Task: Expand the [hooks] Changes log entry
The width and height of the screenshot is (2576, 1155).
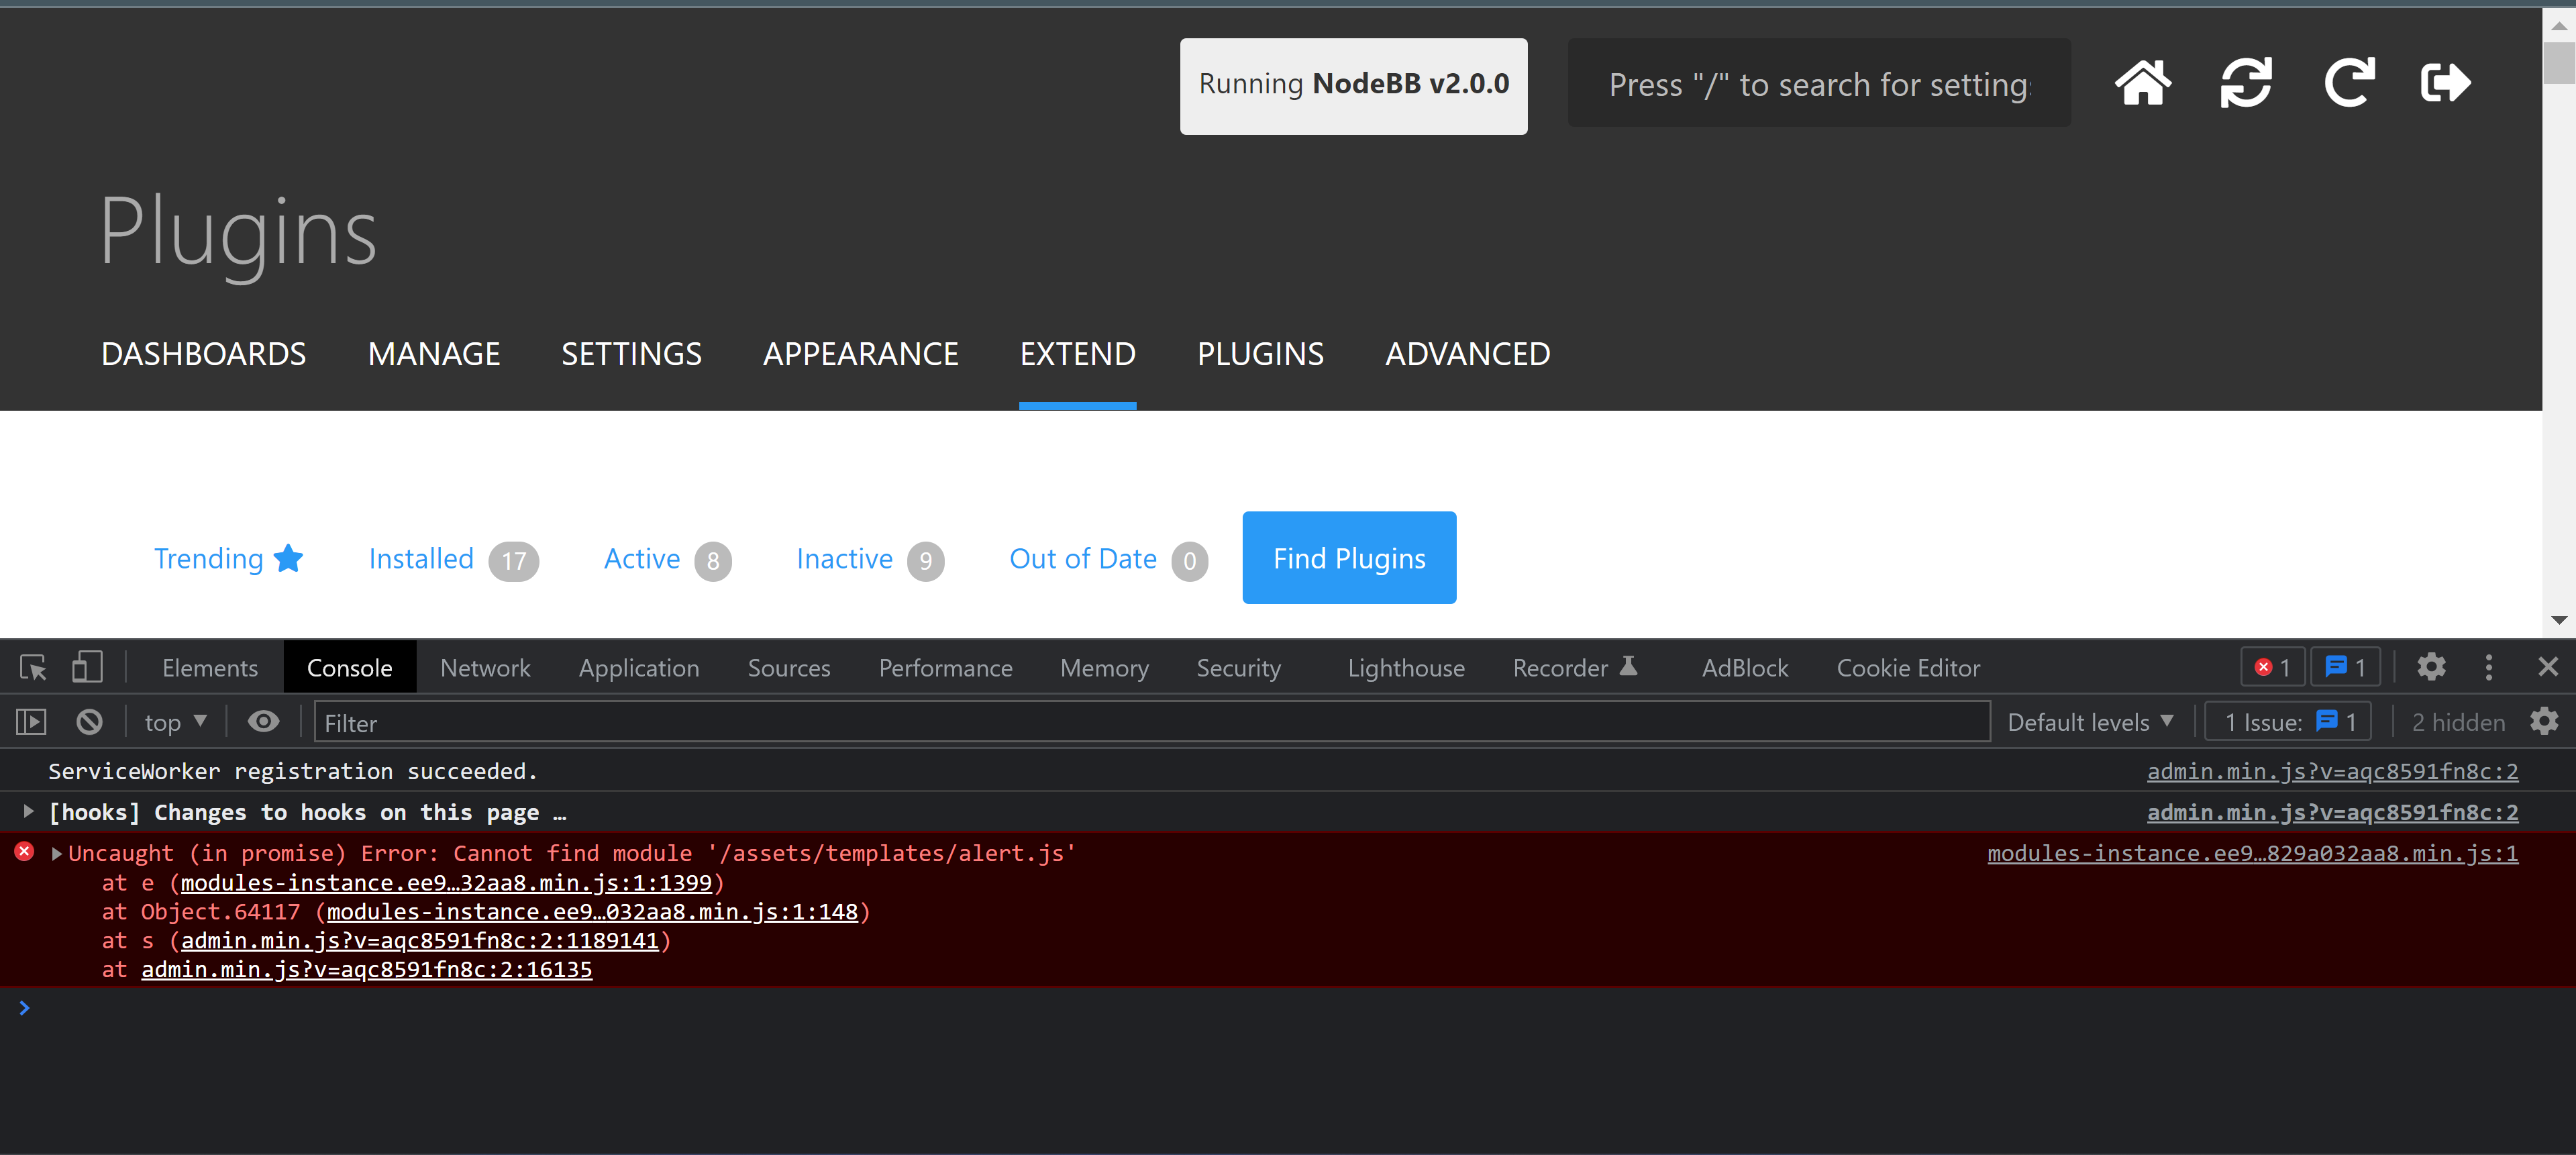Action: [x=28, y=811]
